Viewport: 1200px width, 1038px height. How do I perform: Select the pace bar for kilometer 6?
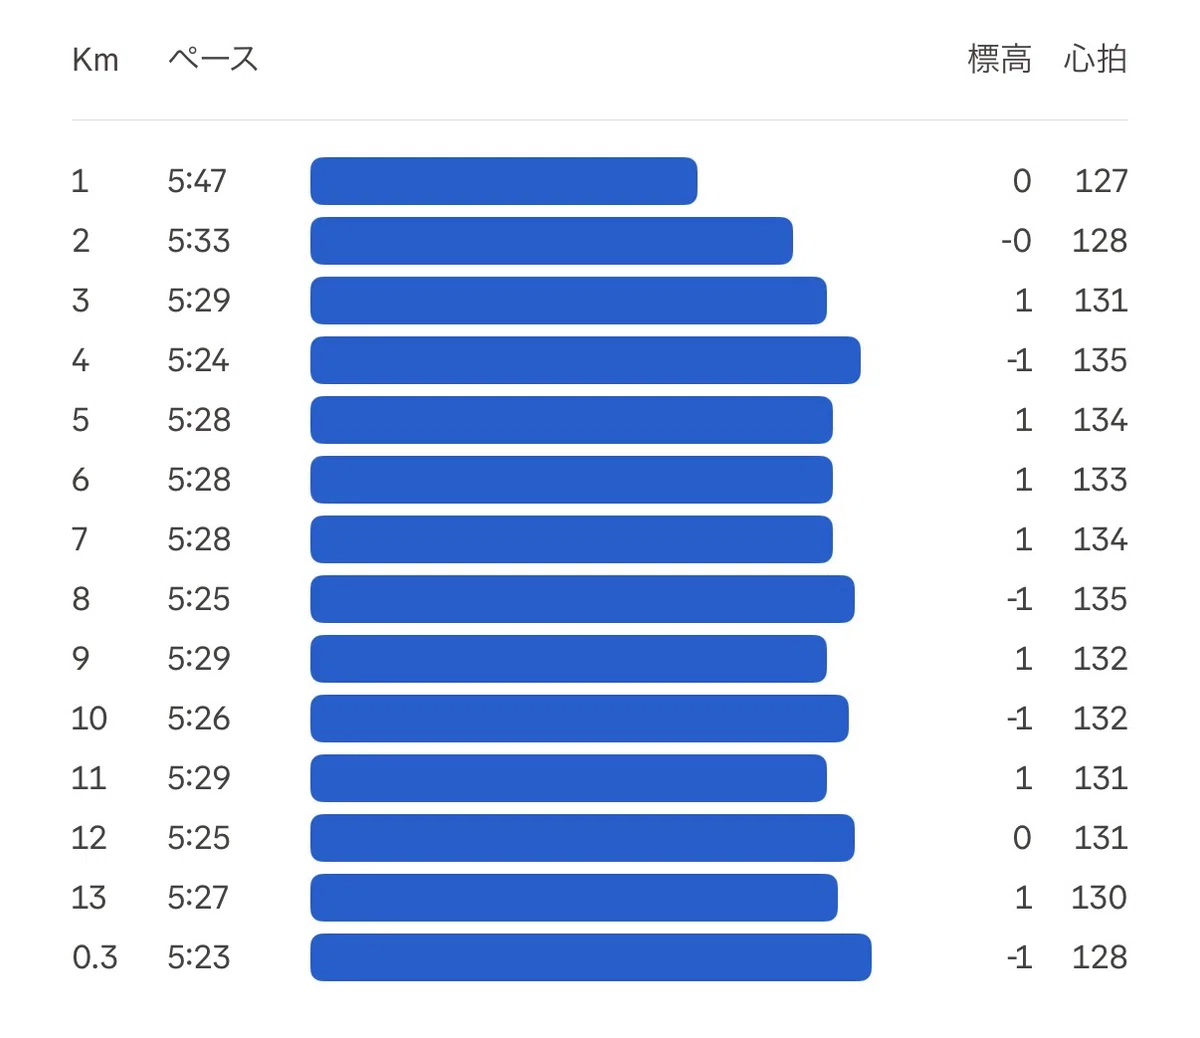[571, 480]
